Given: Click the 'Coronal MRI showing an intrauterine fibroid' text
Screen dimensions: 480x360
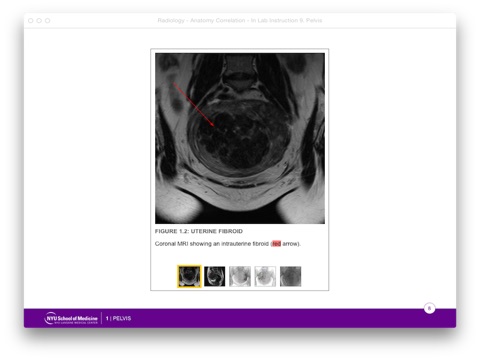Looking at the screenshot, I should tap(212, 244).
